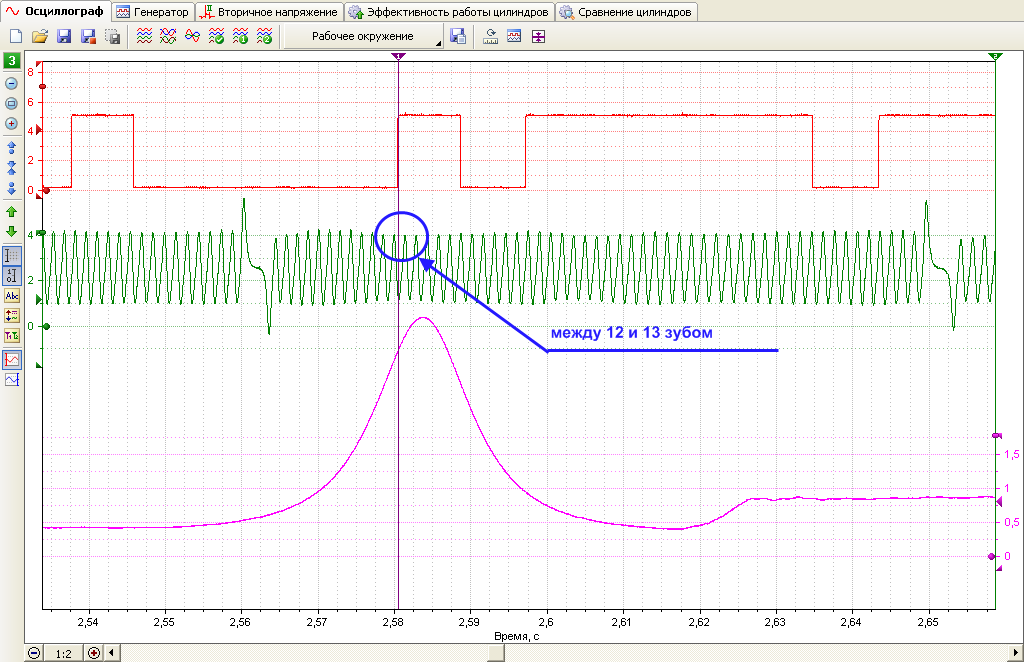Switch to the Генератор tab
The width and height of the screenshot is (1024, 662).
pos(153,12)
